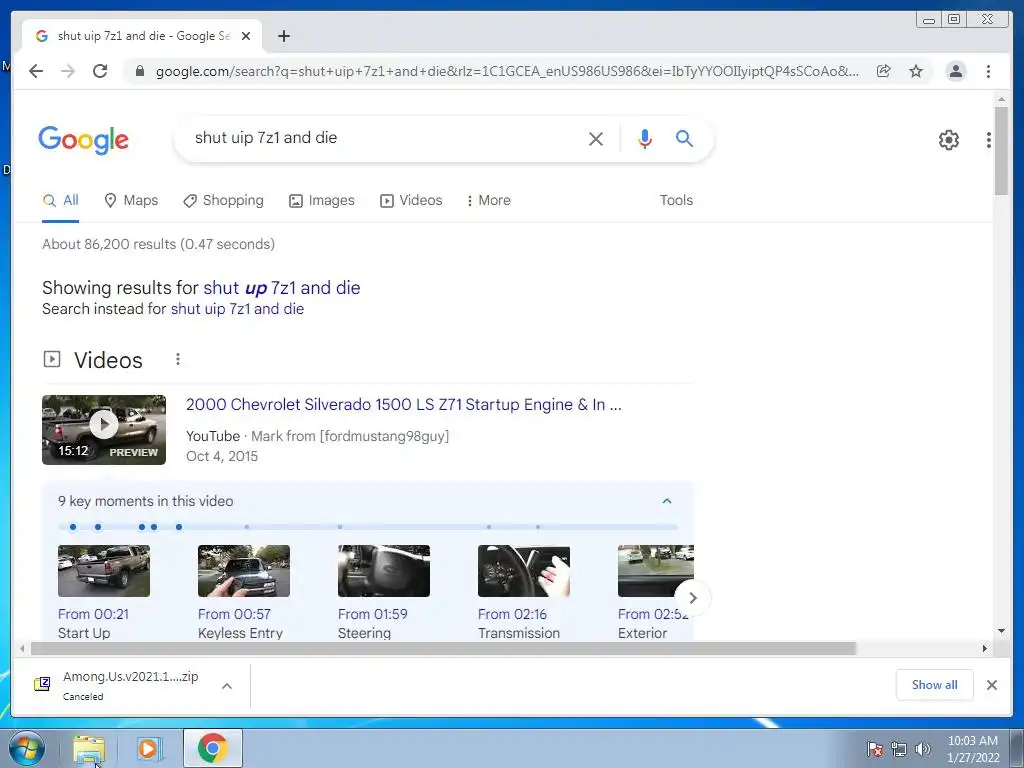Show all downloads

pos(935,684)
